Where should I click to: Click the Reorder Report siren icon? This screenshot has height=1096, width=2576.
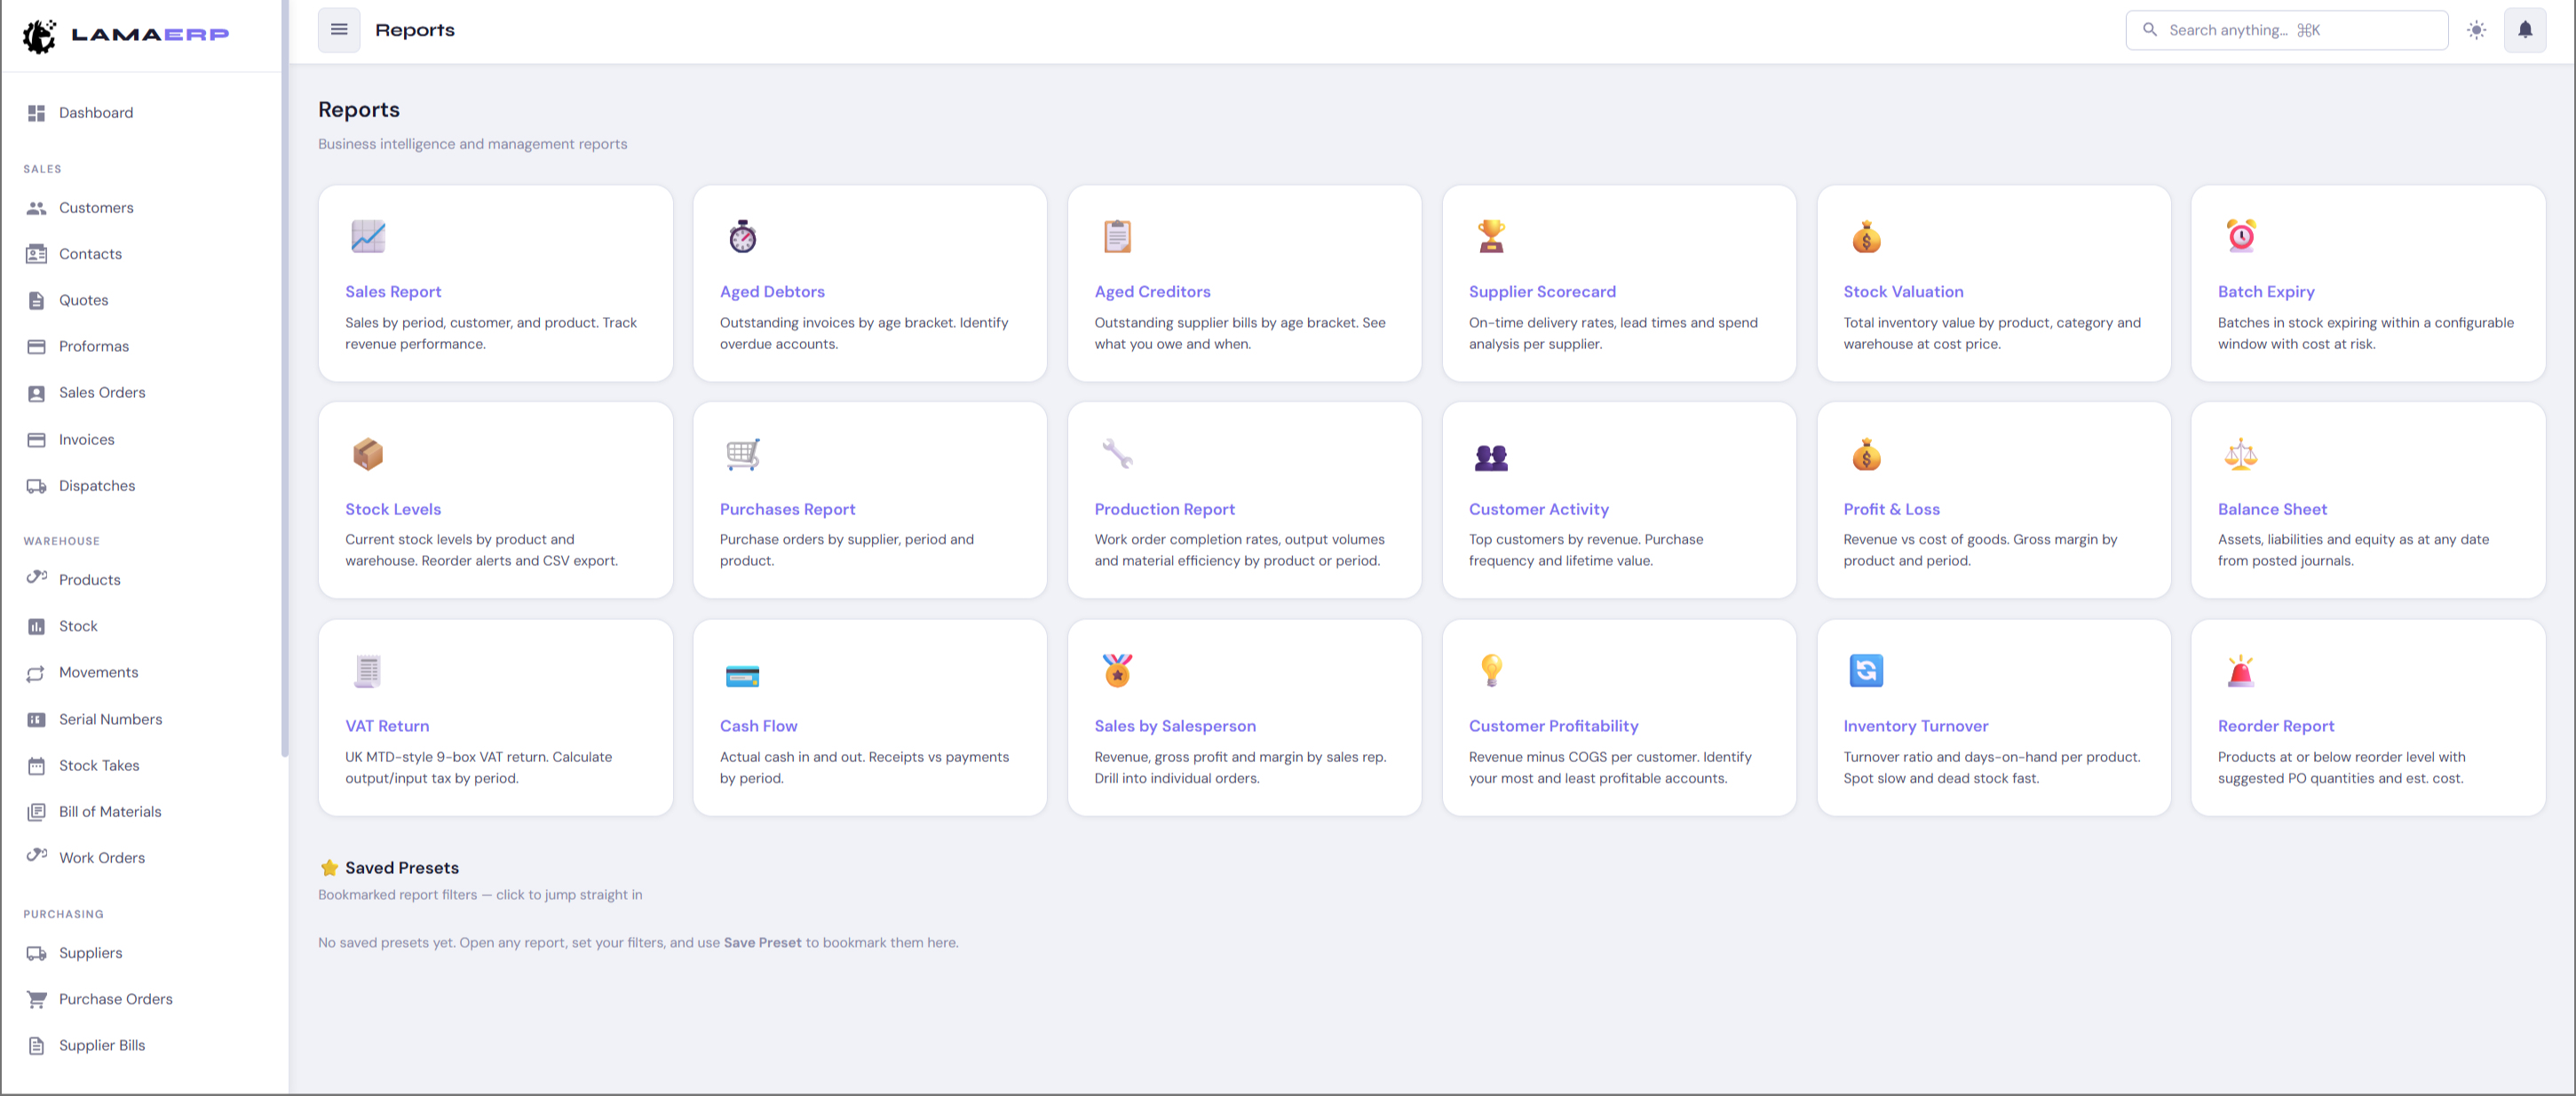2241,671
